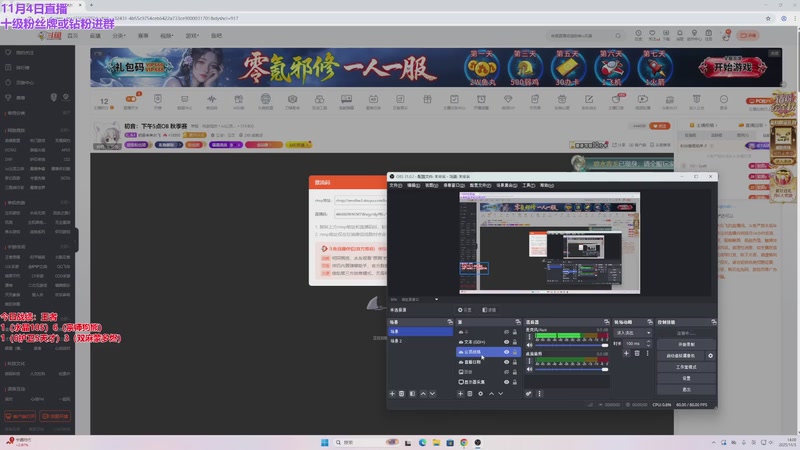Screen dimensions: 800x450
Task: Toggle lock on 显示器采集 source
Action: pyautogui.click(x=514, y=382)
